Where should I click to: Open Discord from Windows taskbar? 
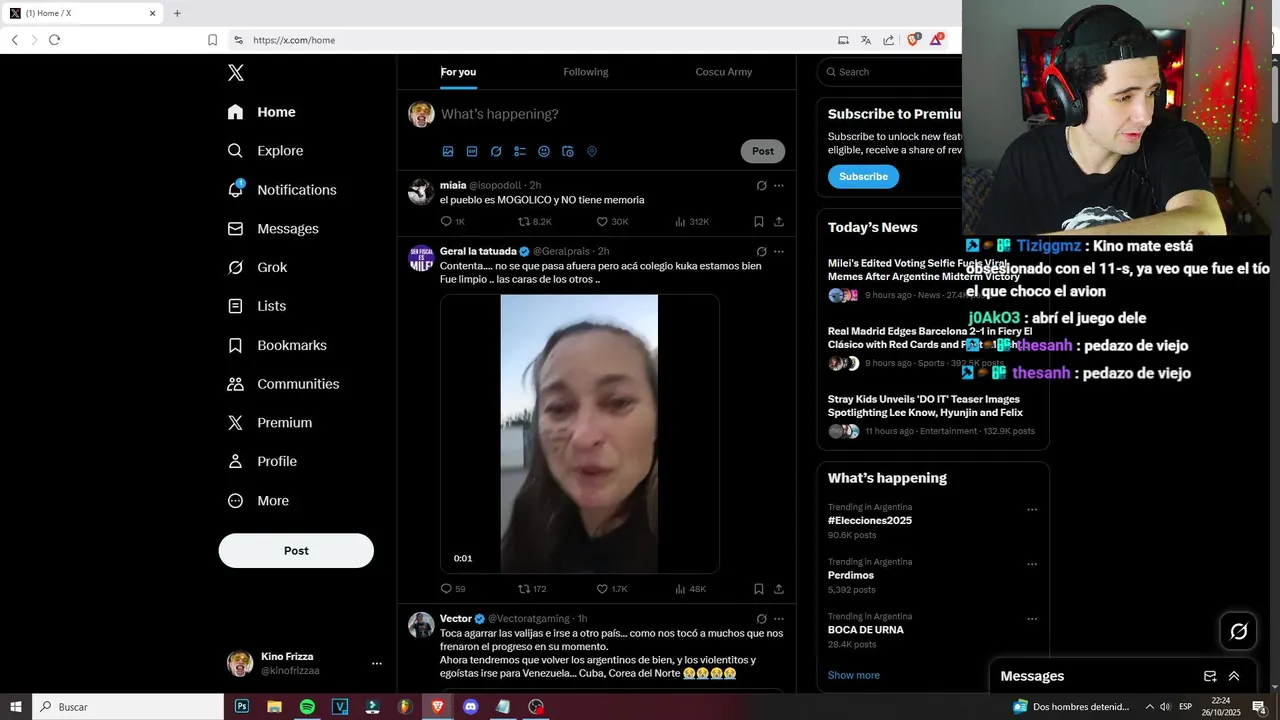(470, 707)
